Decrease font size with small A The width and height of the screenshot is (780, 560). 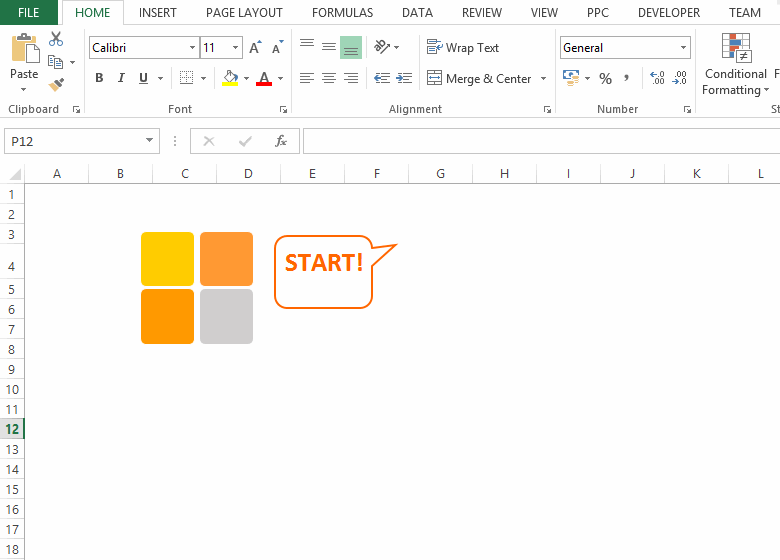click(x=277, y=48)
